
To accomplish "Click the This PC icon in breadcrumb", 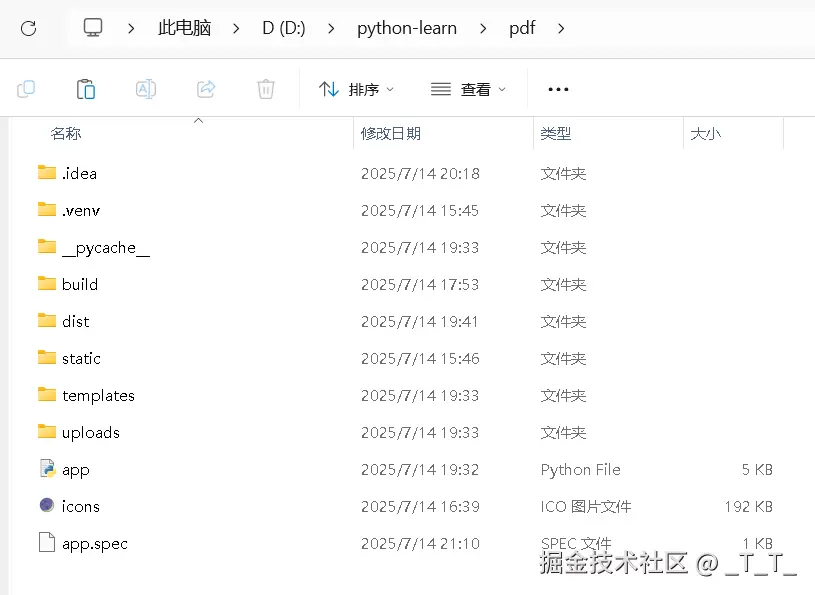I will (x=92, y=28).
